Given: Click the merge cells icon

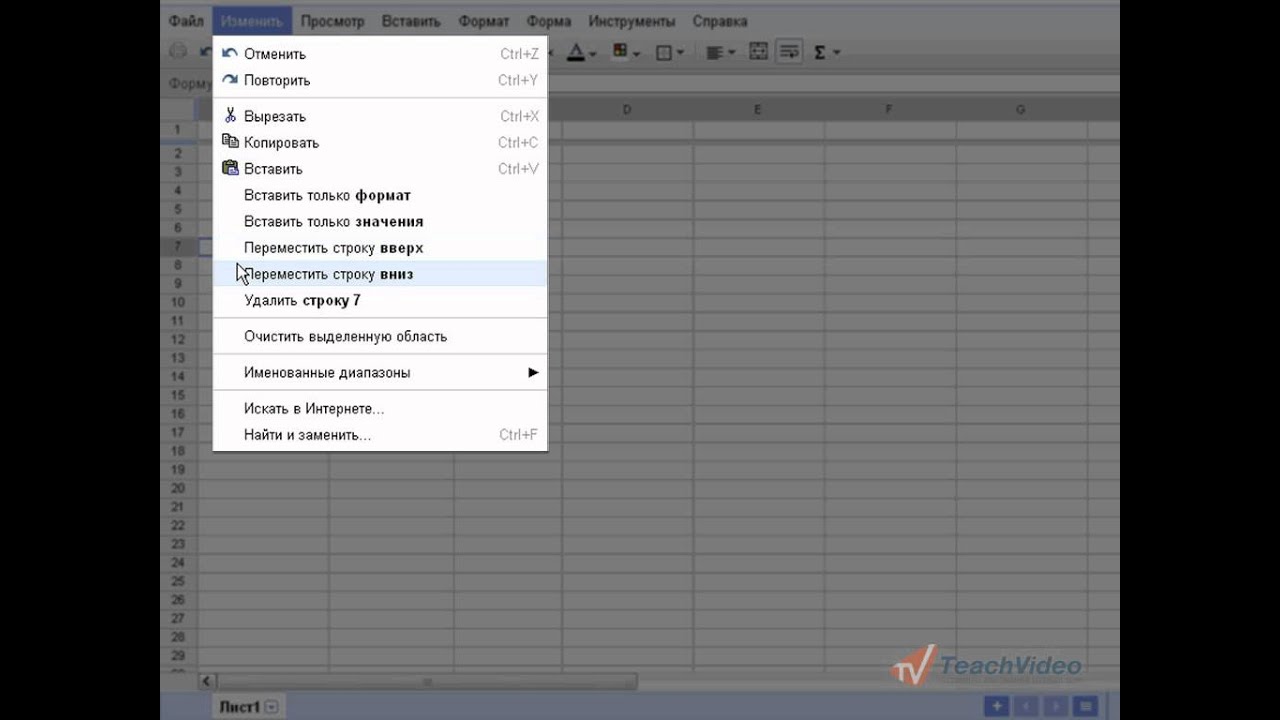Looking at the screenshot, I should (758, 51).
